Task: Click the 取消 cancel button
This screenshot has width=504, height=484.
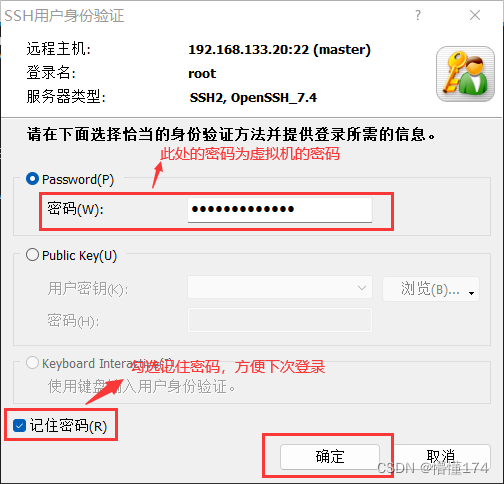Action: pos(441,456)
